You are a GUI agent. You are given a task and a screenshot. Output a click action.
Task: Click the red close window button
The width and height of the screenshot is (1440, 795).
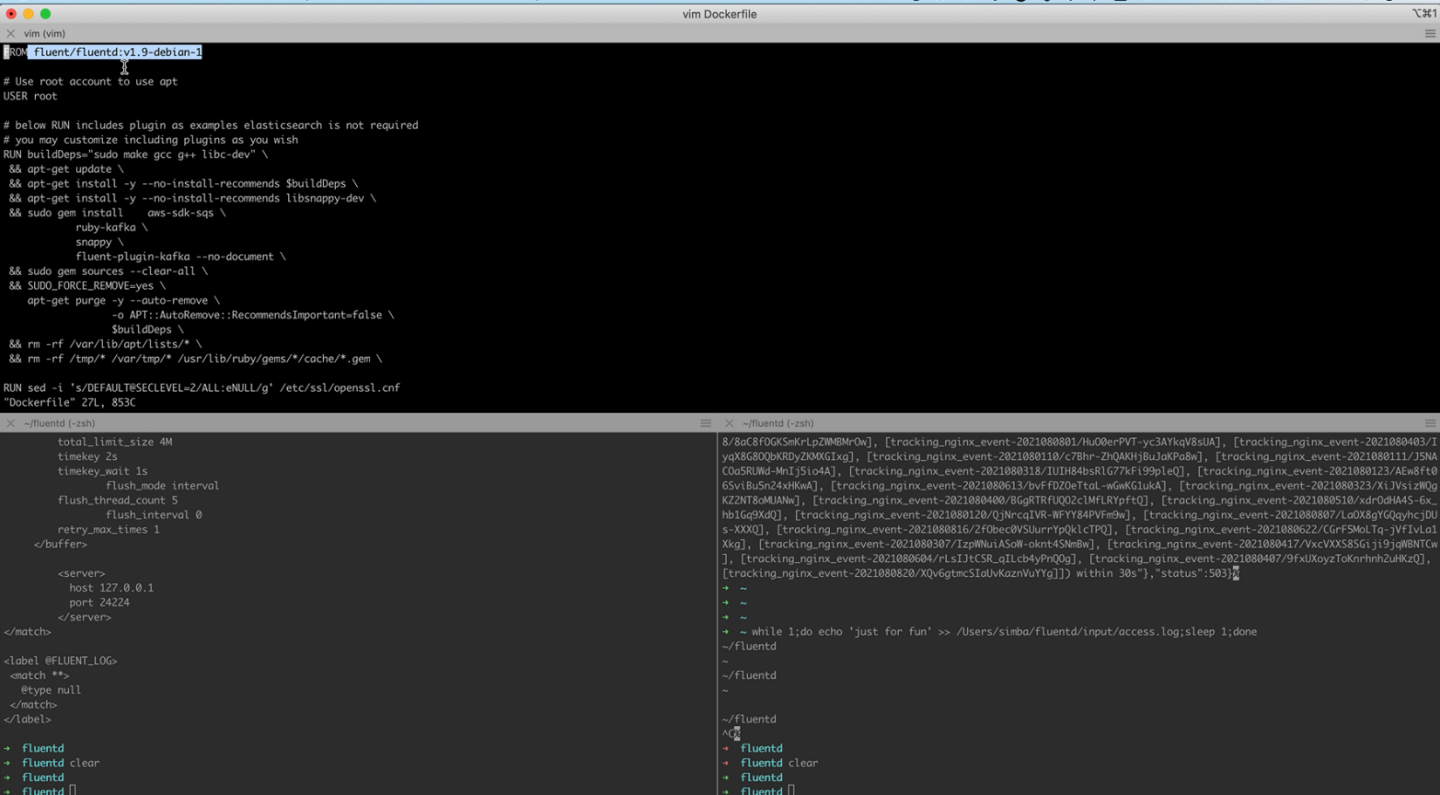(11, 14)
